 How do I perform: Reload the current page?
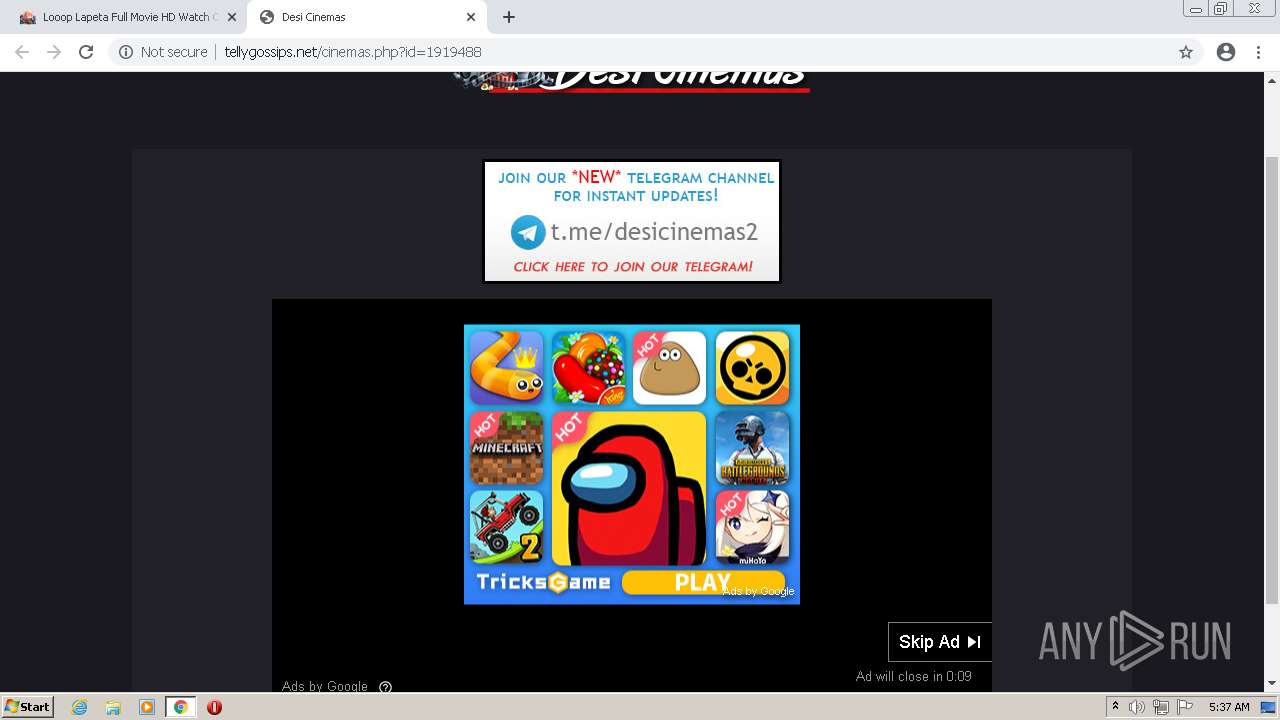(86, 52)
